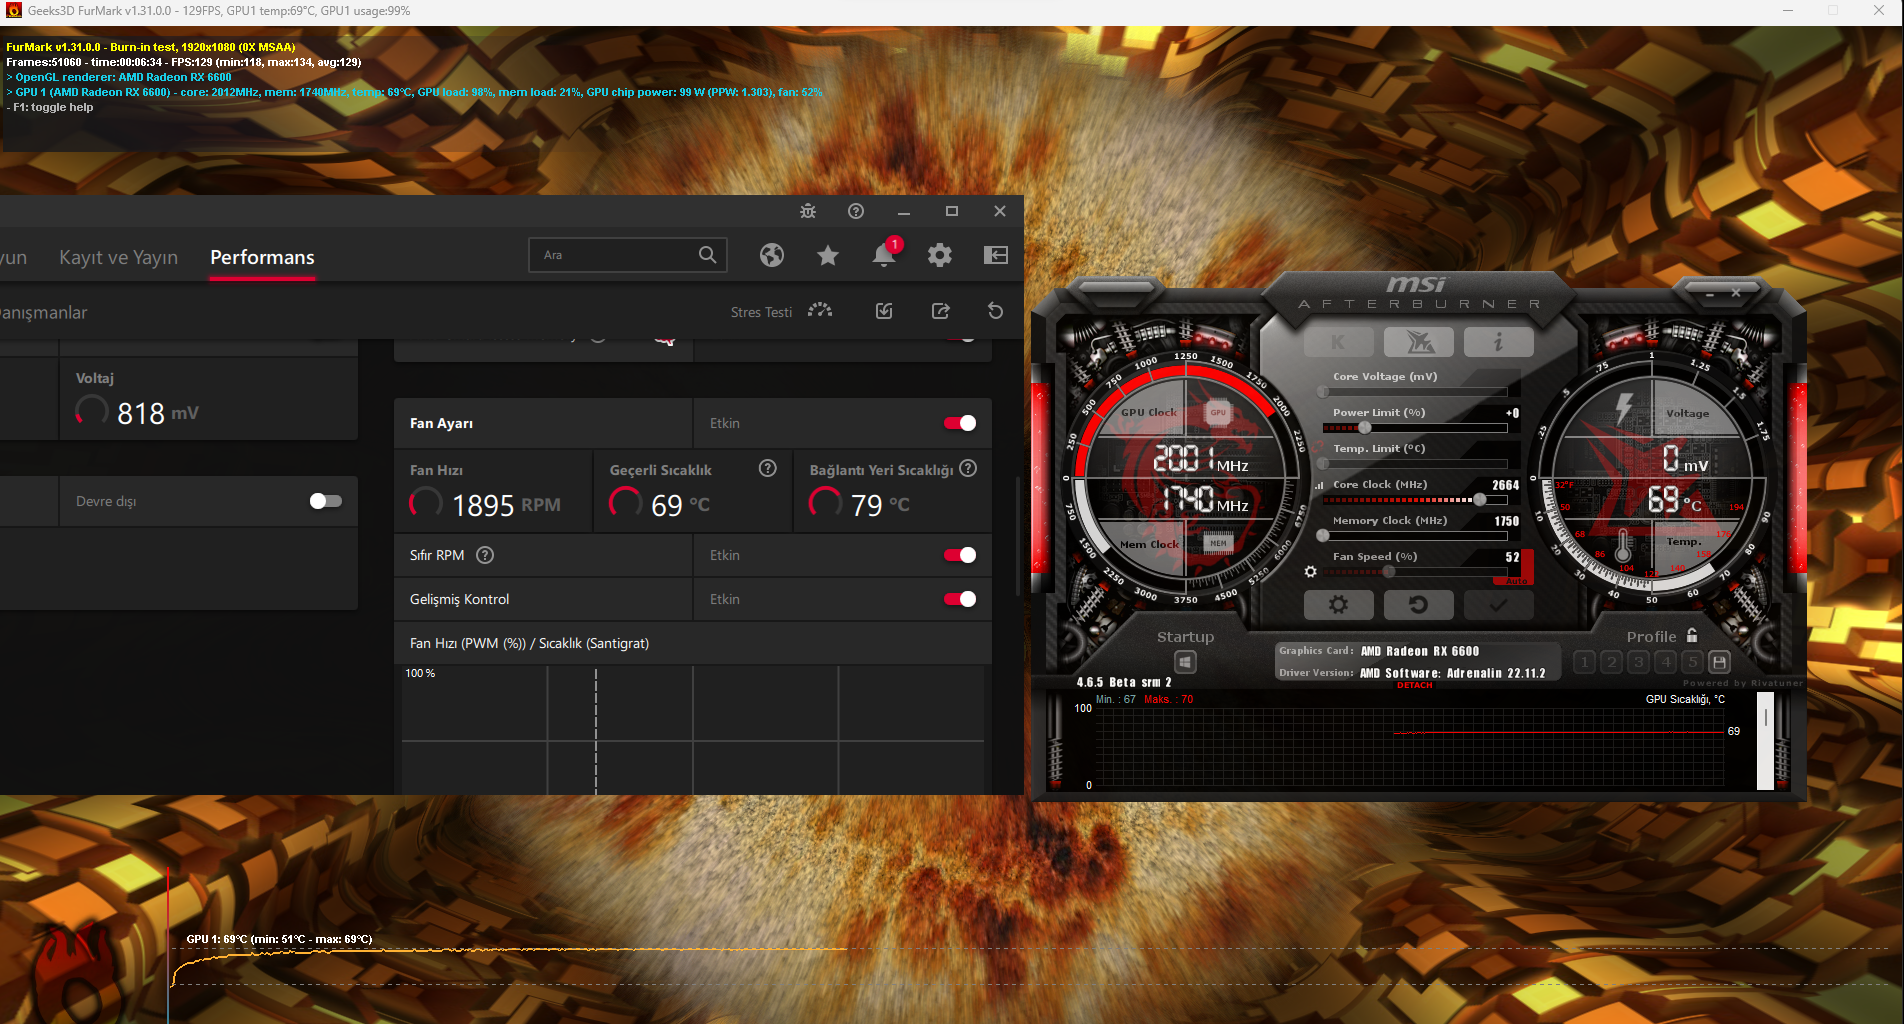The height and width of the screenshot is (1024, 1904).
Task: Click the 'Maks. : 70' graph label
Action: (x=1169, y=700)
